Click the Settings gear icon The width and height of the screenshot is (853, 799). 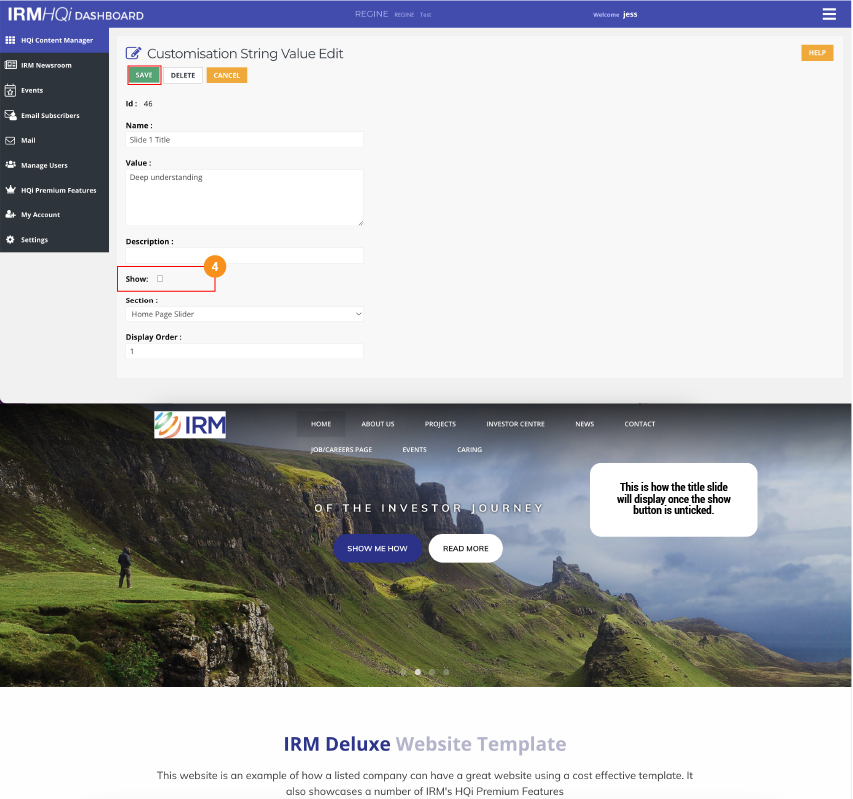[x=10, y=240]
